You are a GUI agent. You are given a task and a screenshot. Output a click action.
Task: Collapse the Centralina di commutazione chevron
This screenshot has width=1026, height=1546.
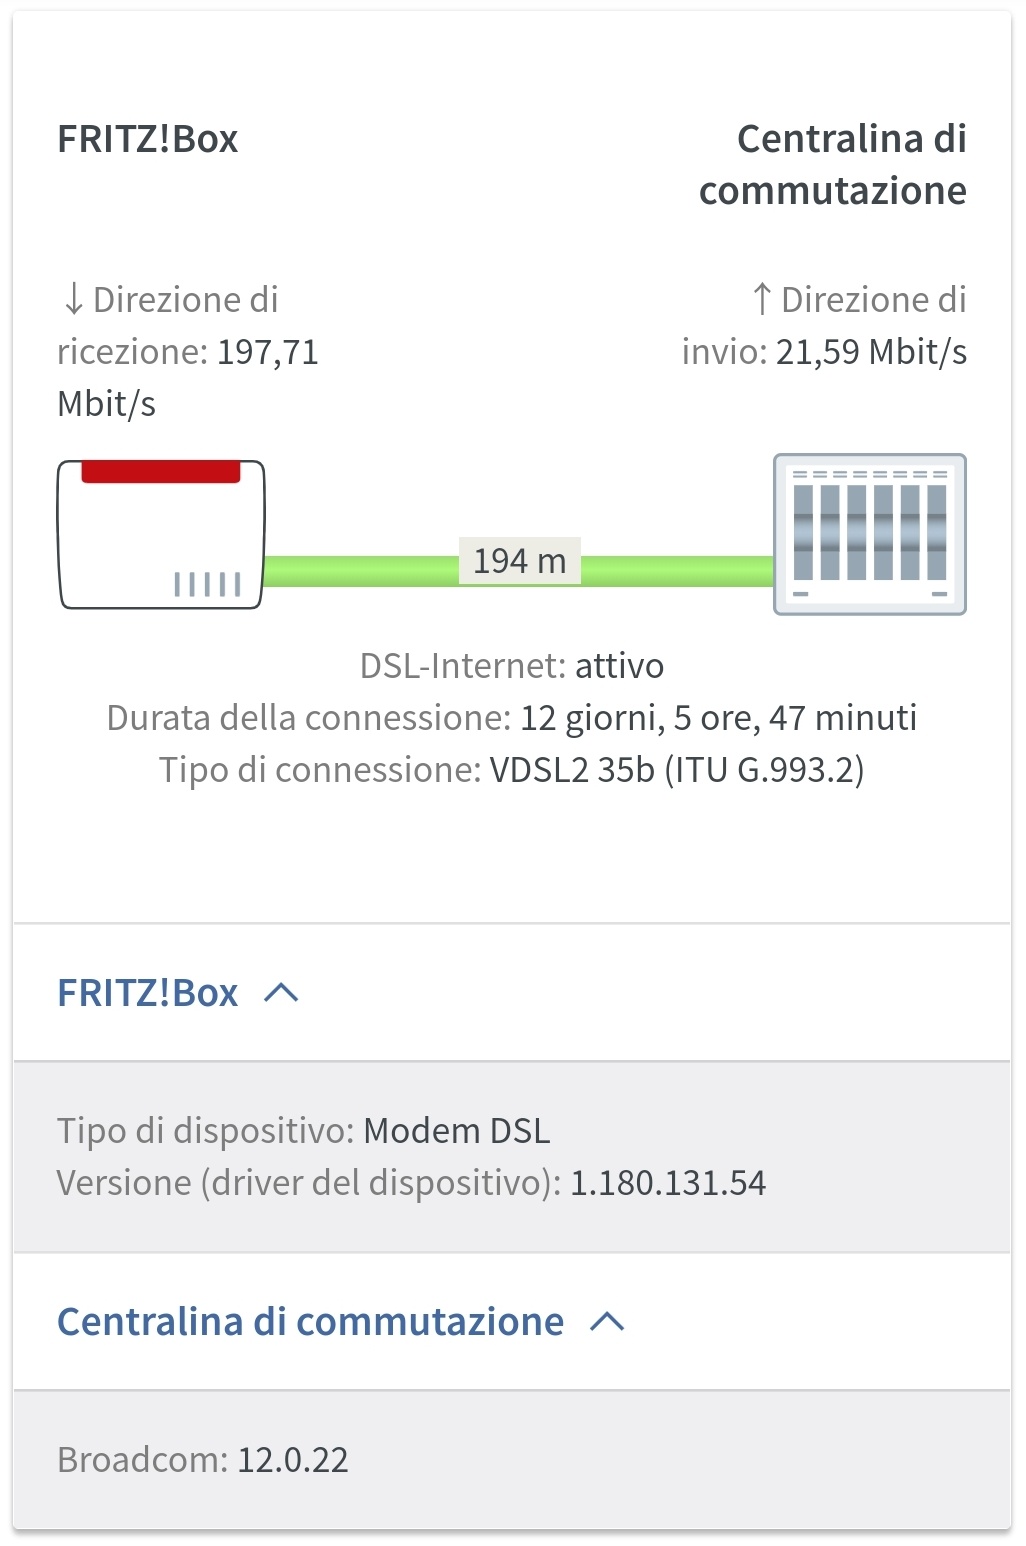tap(607, 1321)
